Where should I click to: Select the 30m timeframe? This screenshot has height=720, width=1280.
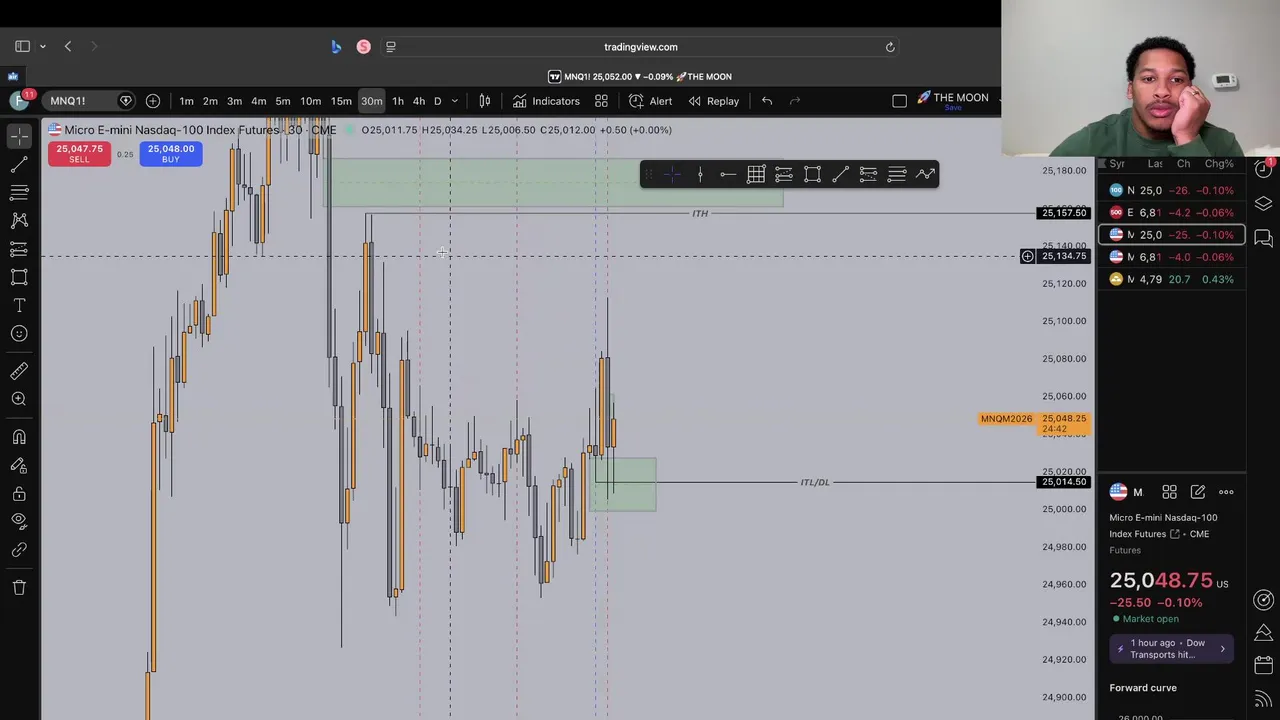click(x=371, y=101)
